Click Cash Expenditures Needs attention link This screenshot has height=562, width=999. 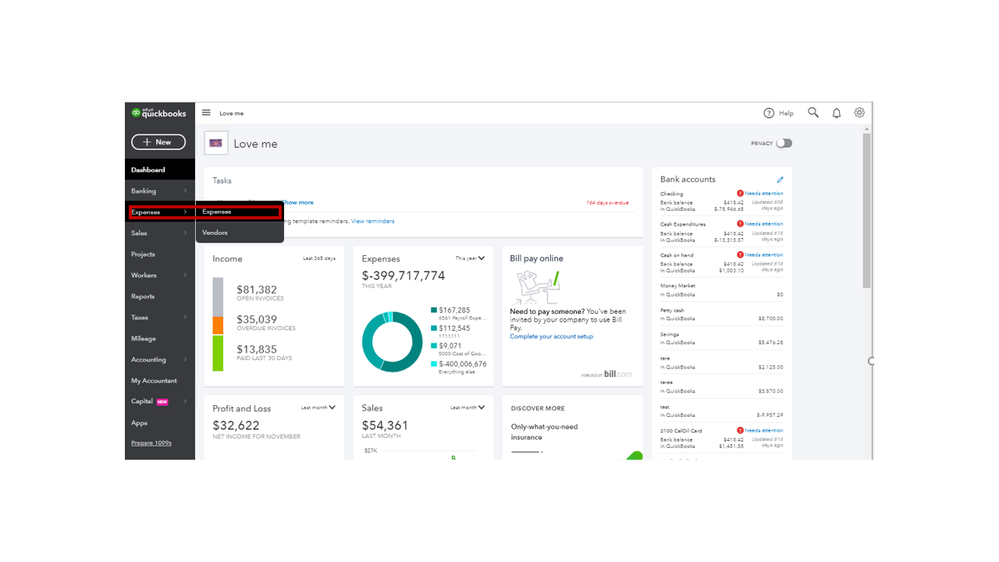tap(764, 224)
